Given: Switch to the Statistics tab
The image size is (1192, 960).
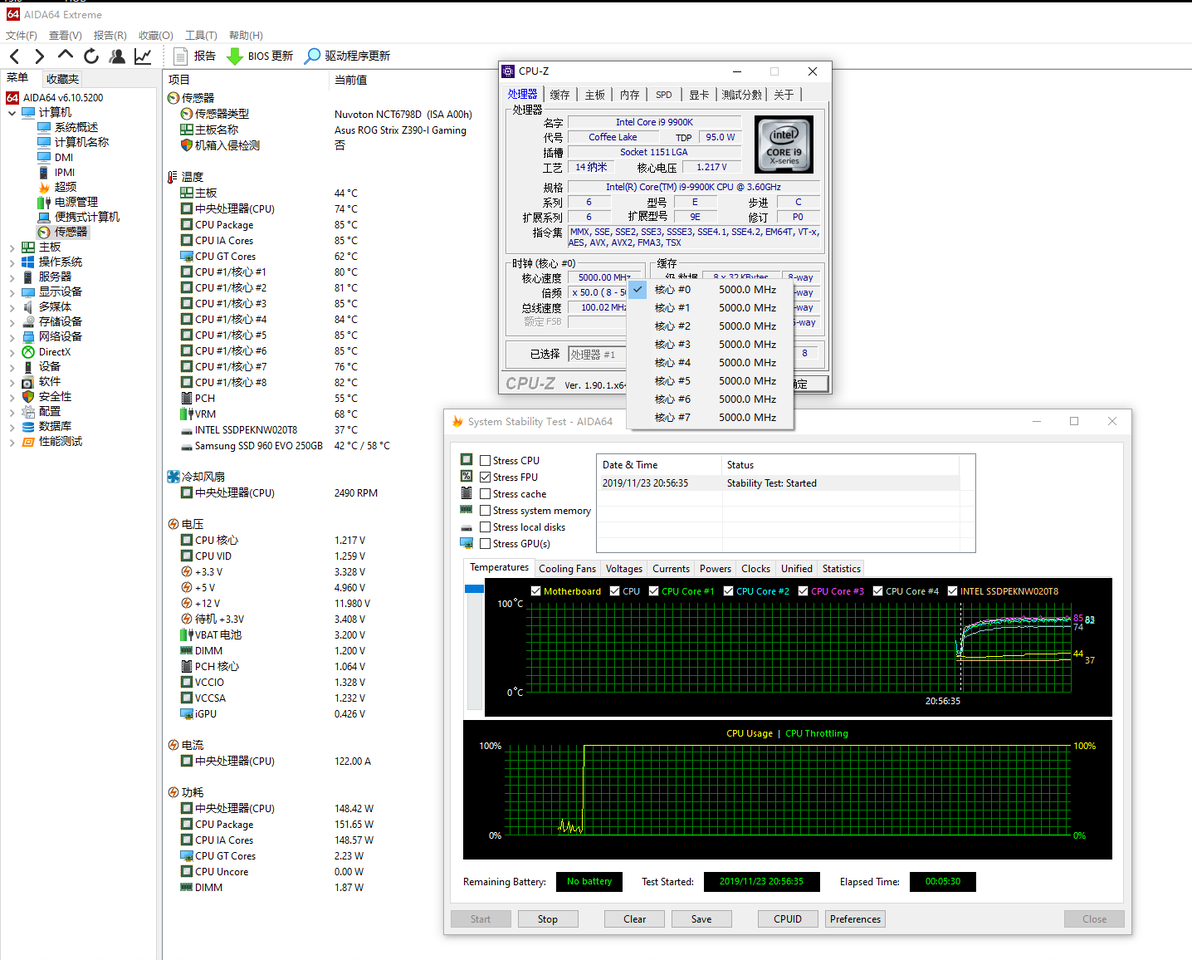Looking at the screenshot, I should [x=842, y=569].
